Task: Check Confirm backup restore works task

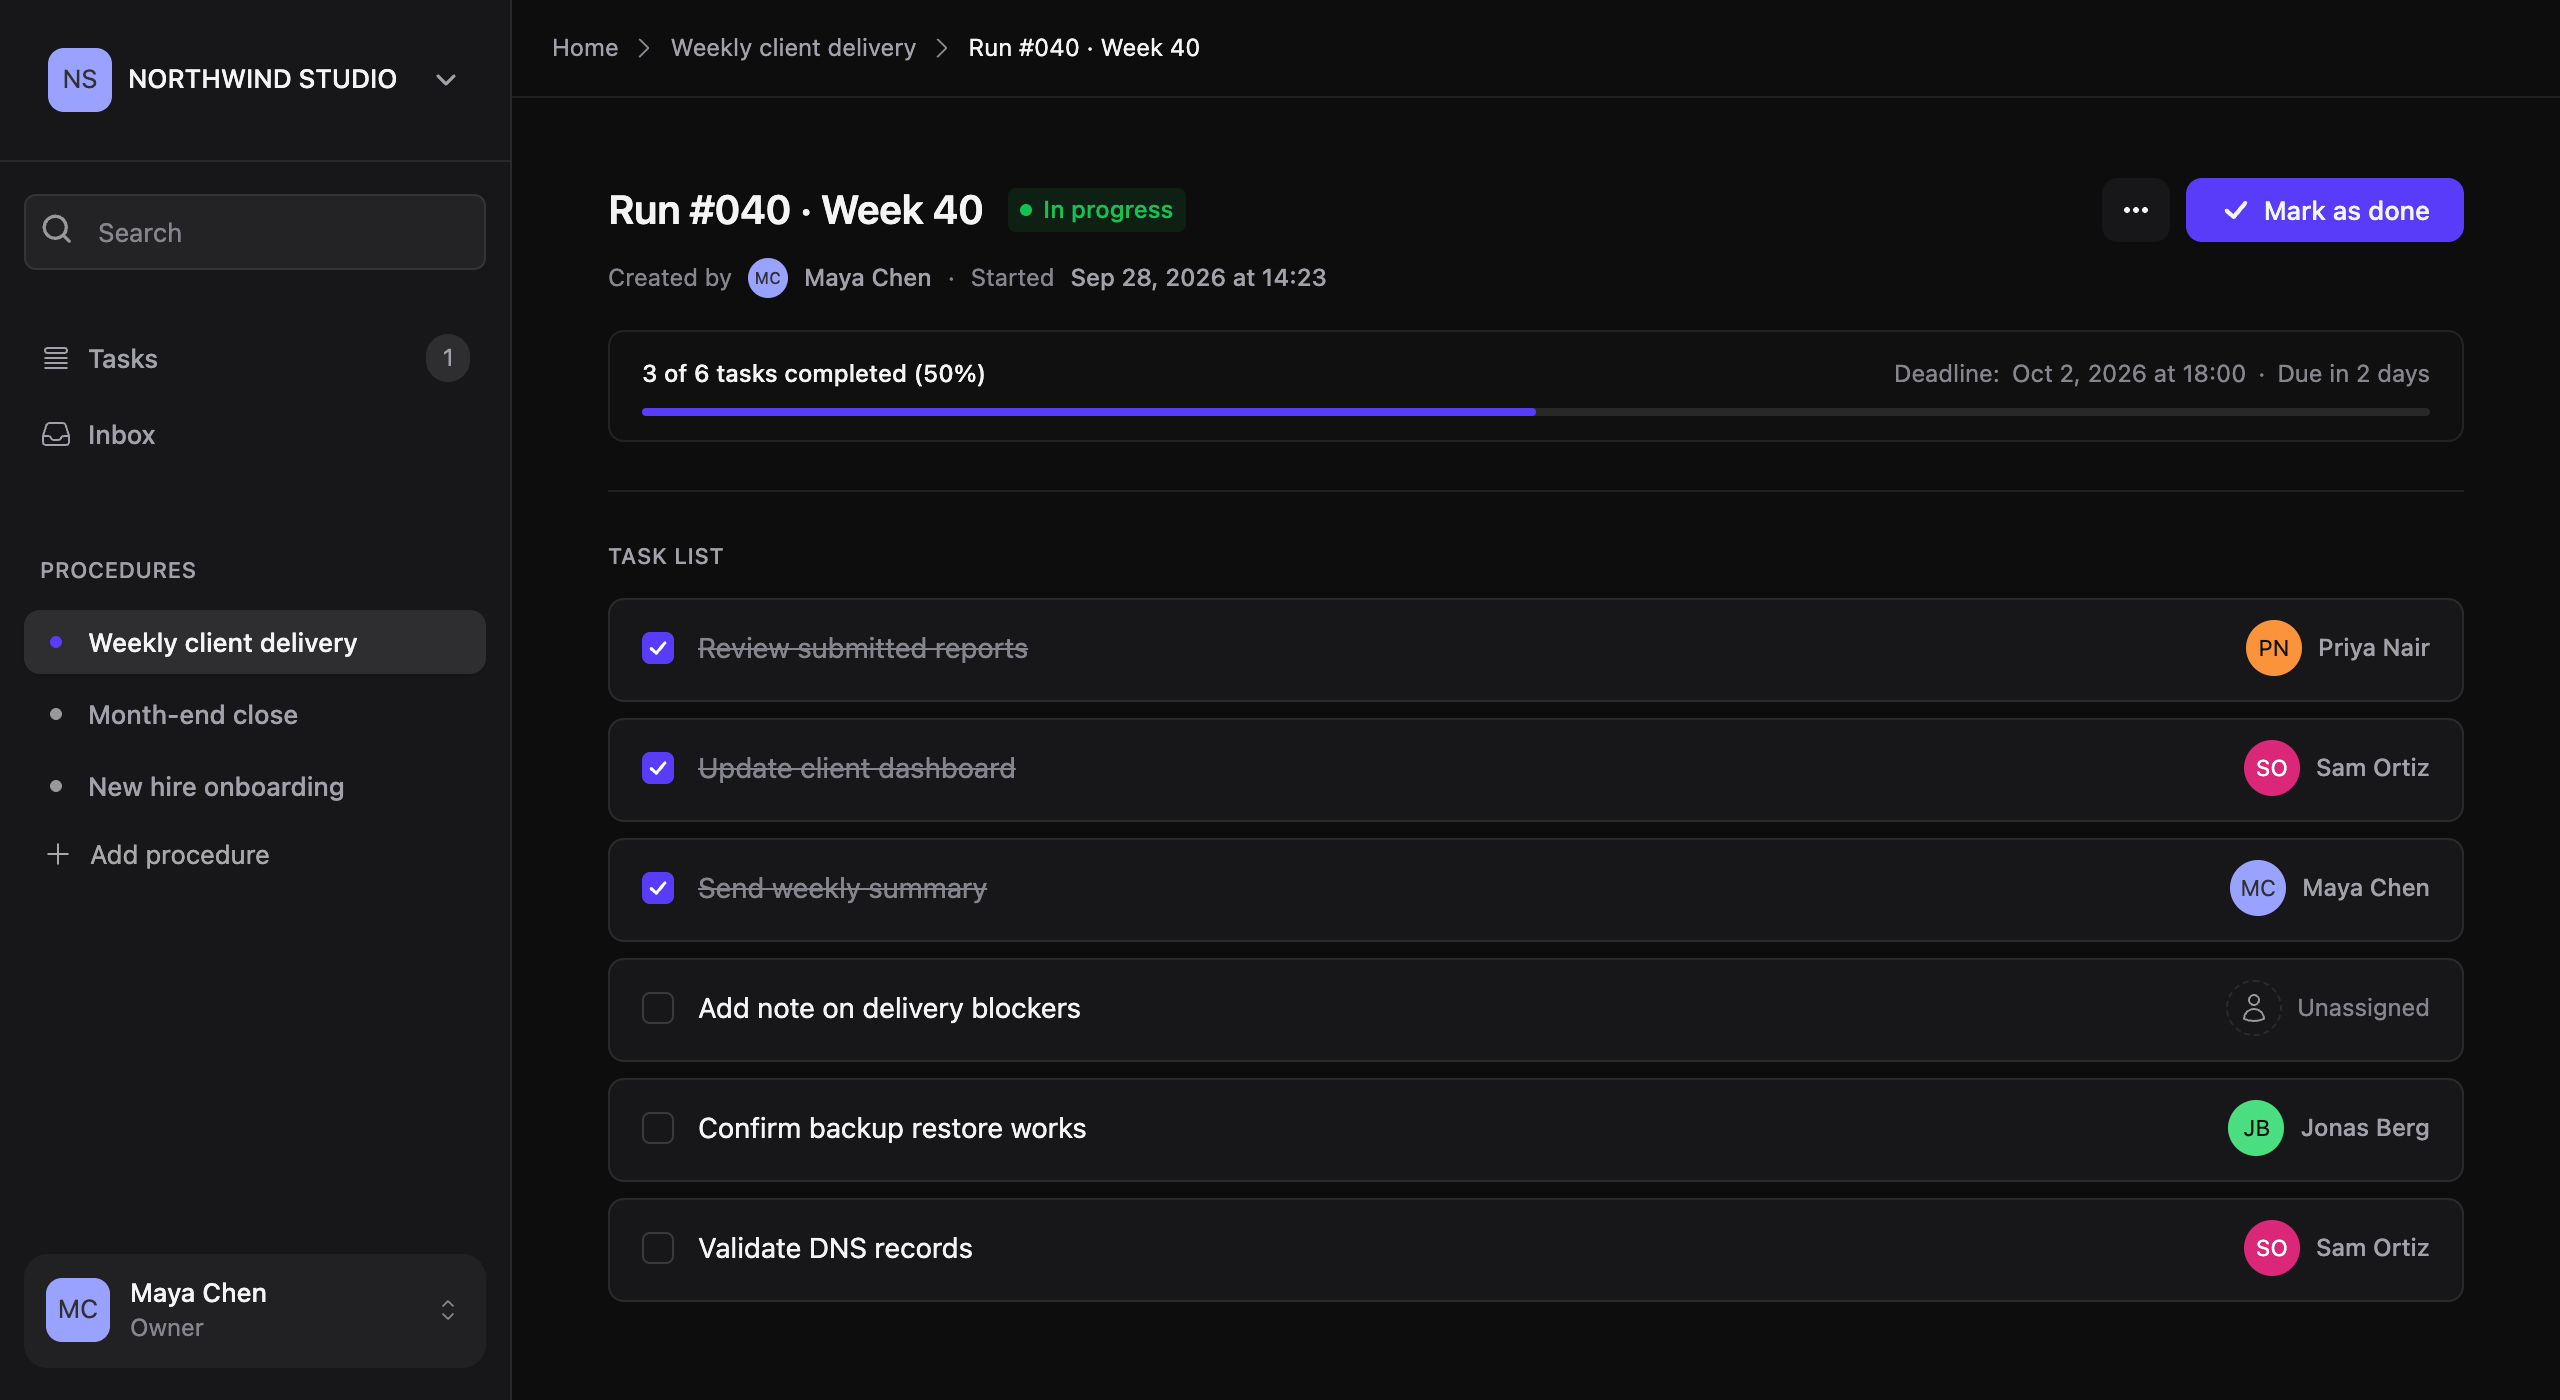Action: pos(658,1128)
